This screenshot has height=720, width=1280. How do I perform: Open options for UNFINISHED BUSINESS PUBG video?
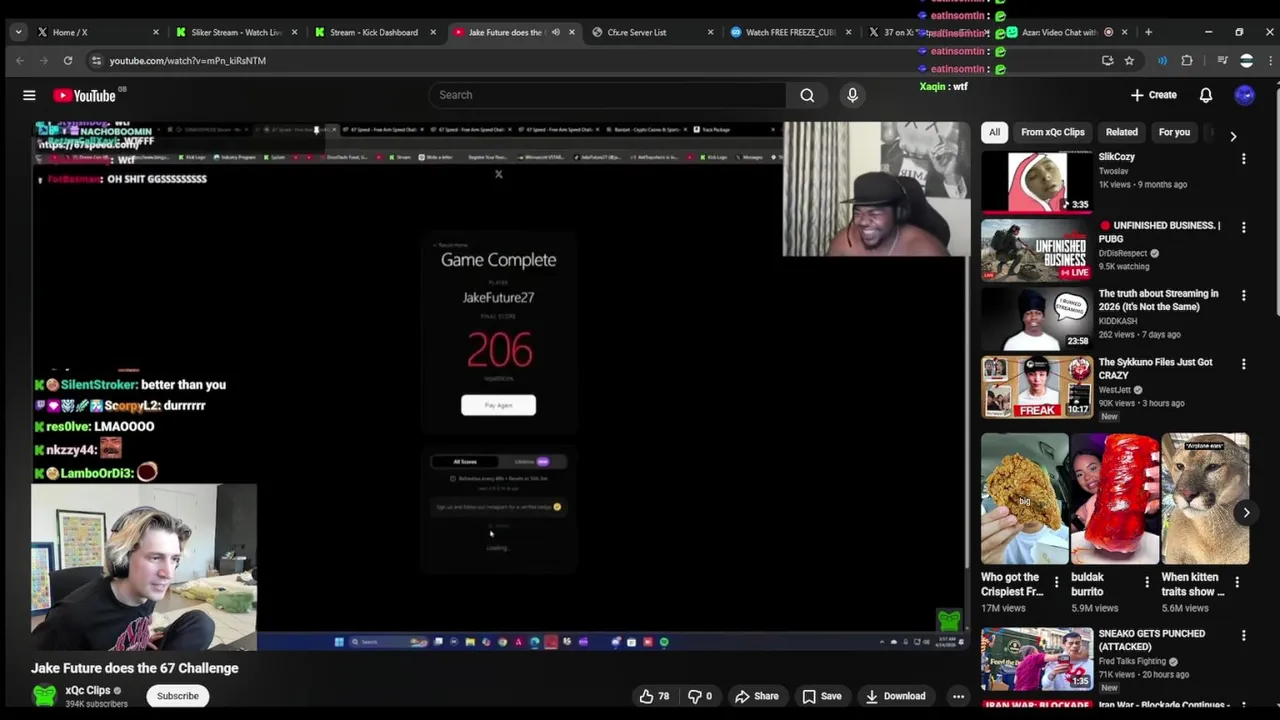tap(1243, 228)
